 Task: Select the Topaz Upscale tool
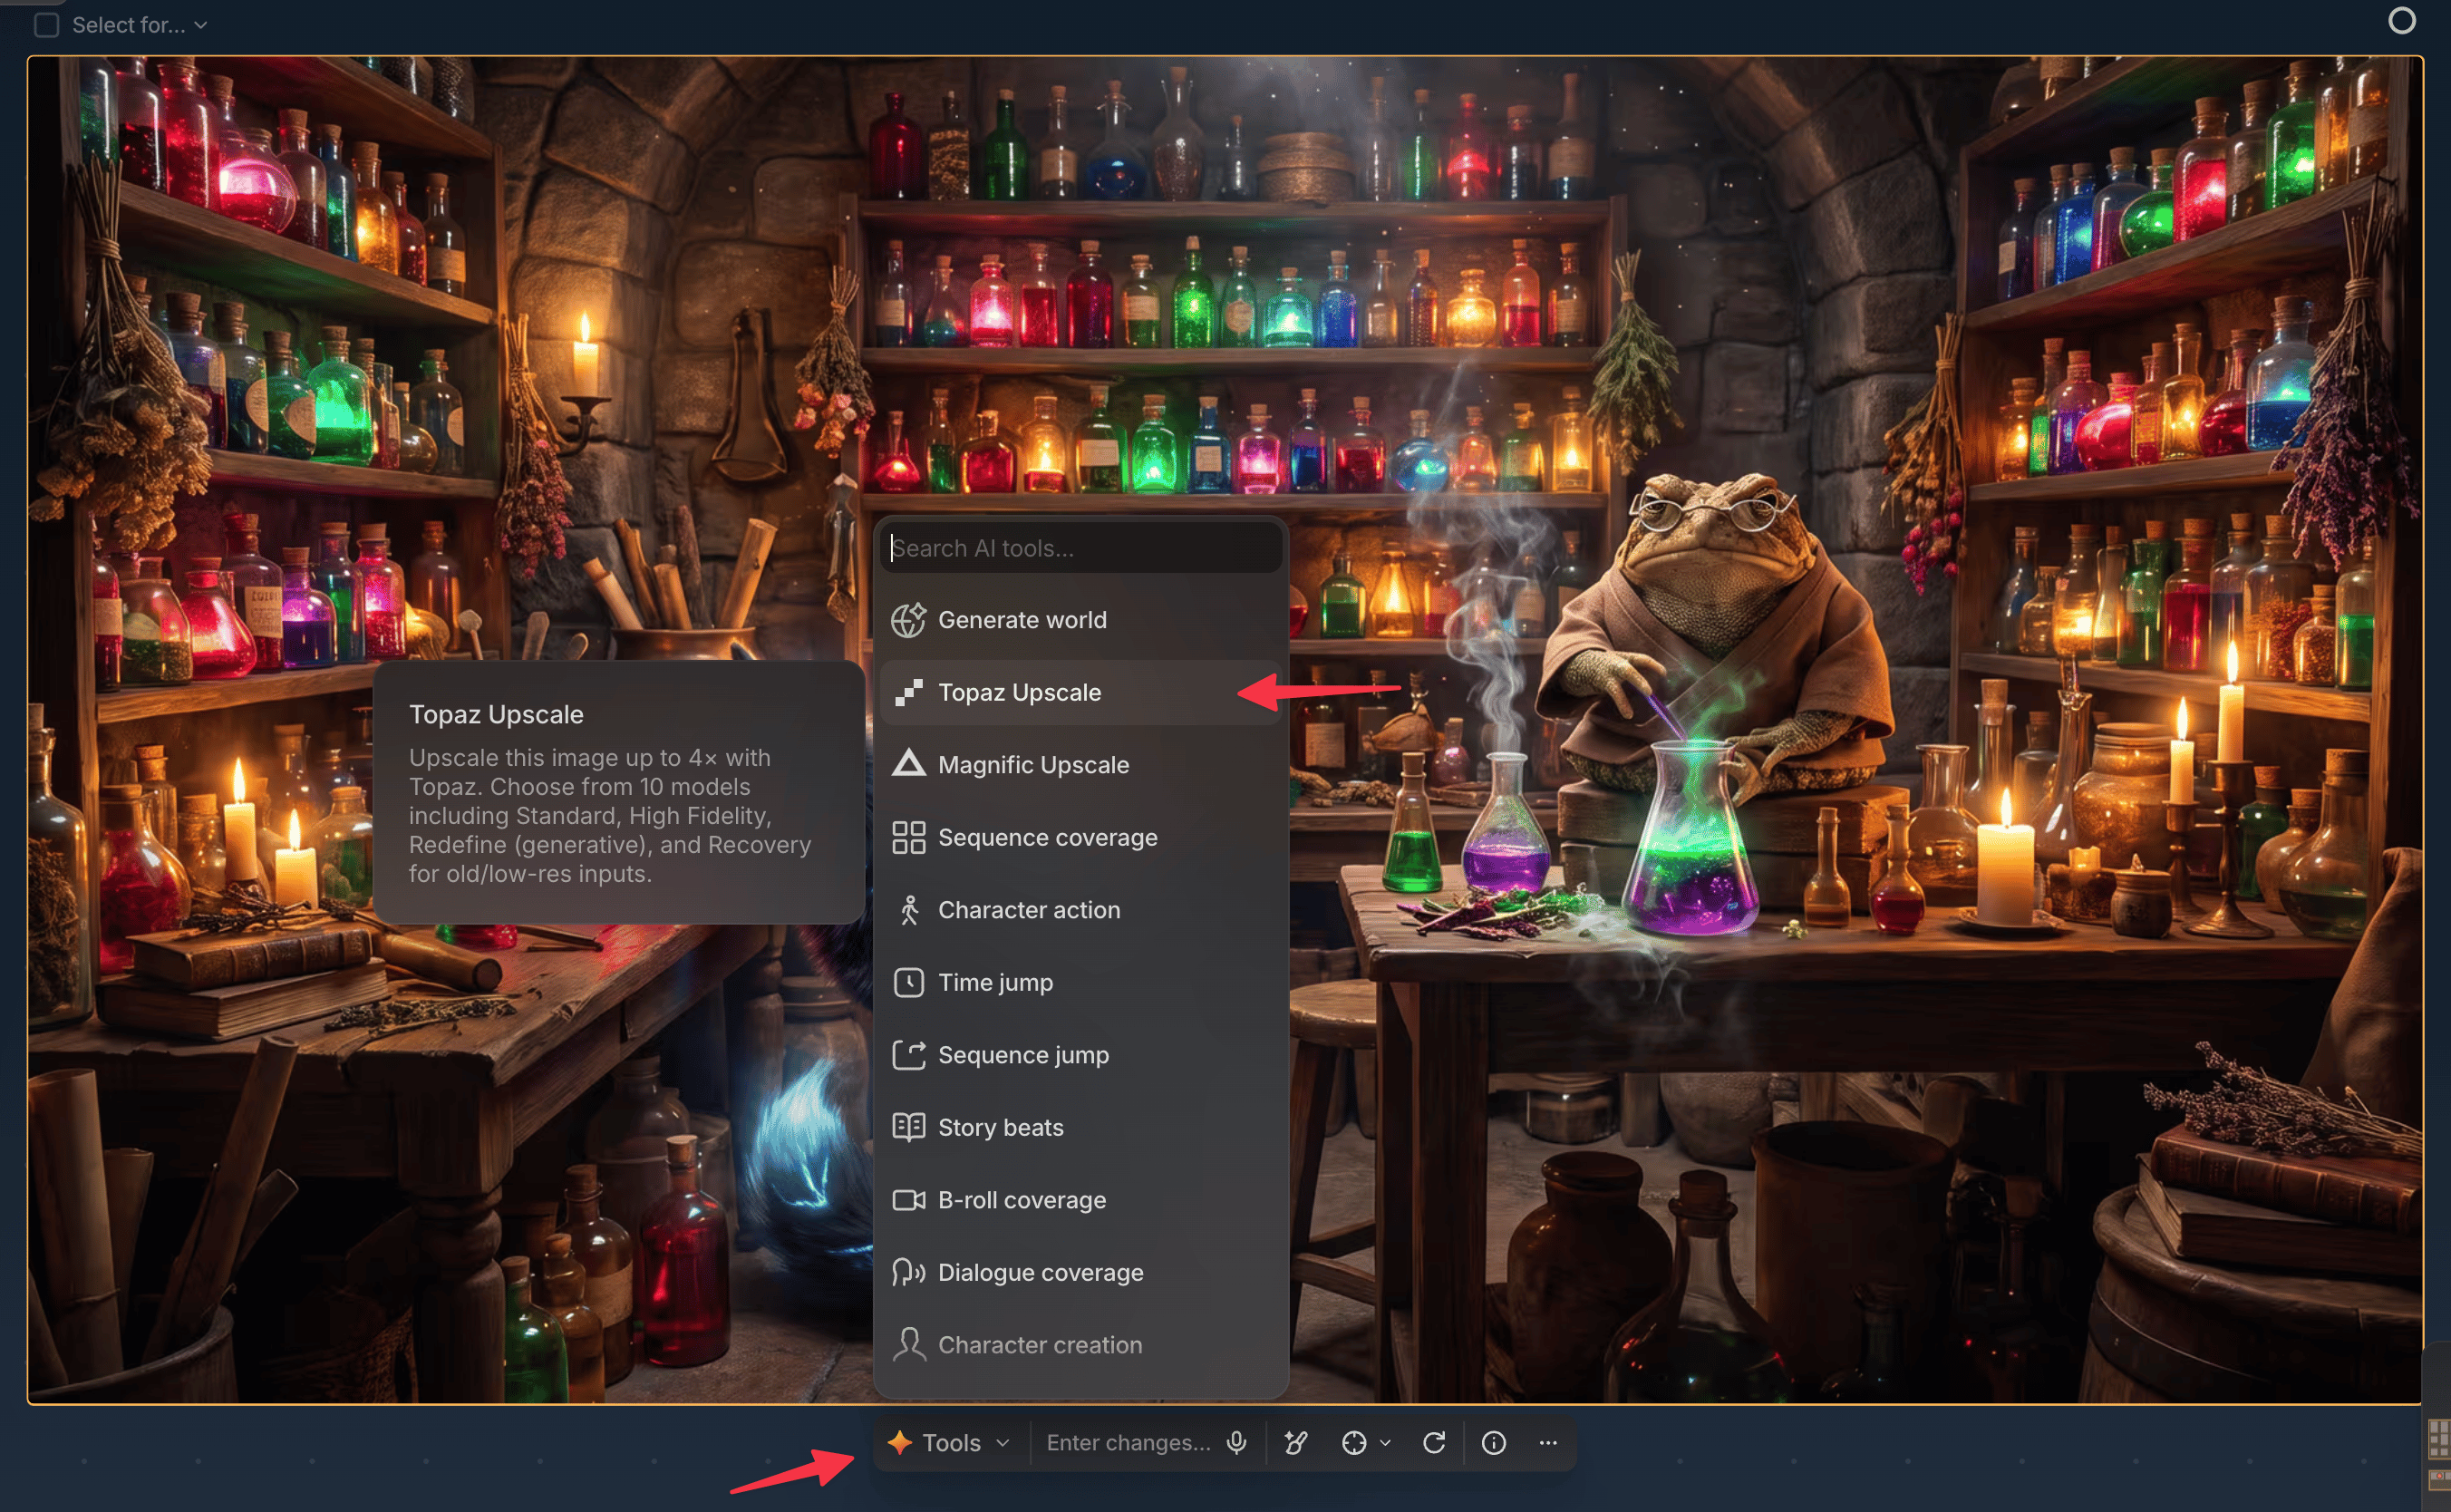click(x=1080, y=692)
